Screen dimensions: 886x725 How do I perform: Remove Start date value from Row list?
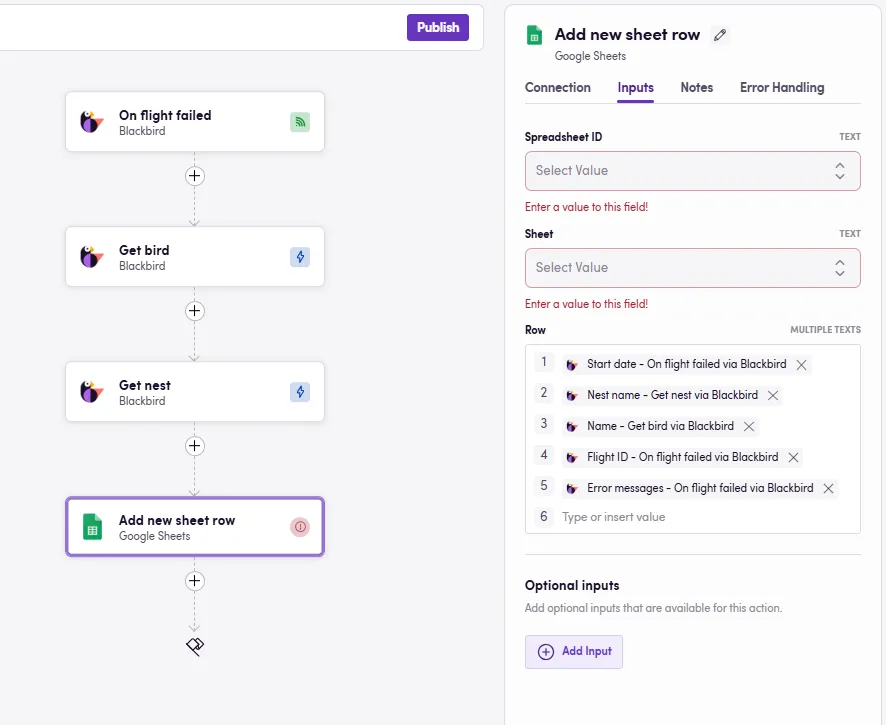pos(801,365)
